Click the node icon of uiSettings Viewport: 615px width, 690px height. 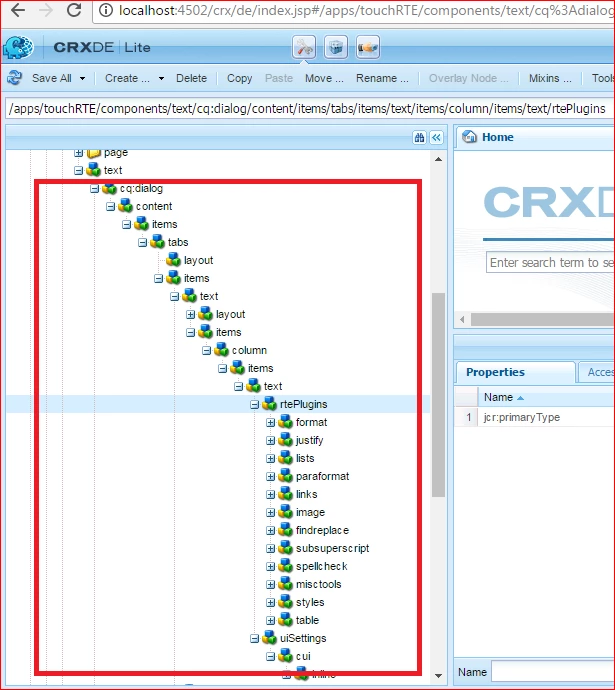[269, 638]
